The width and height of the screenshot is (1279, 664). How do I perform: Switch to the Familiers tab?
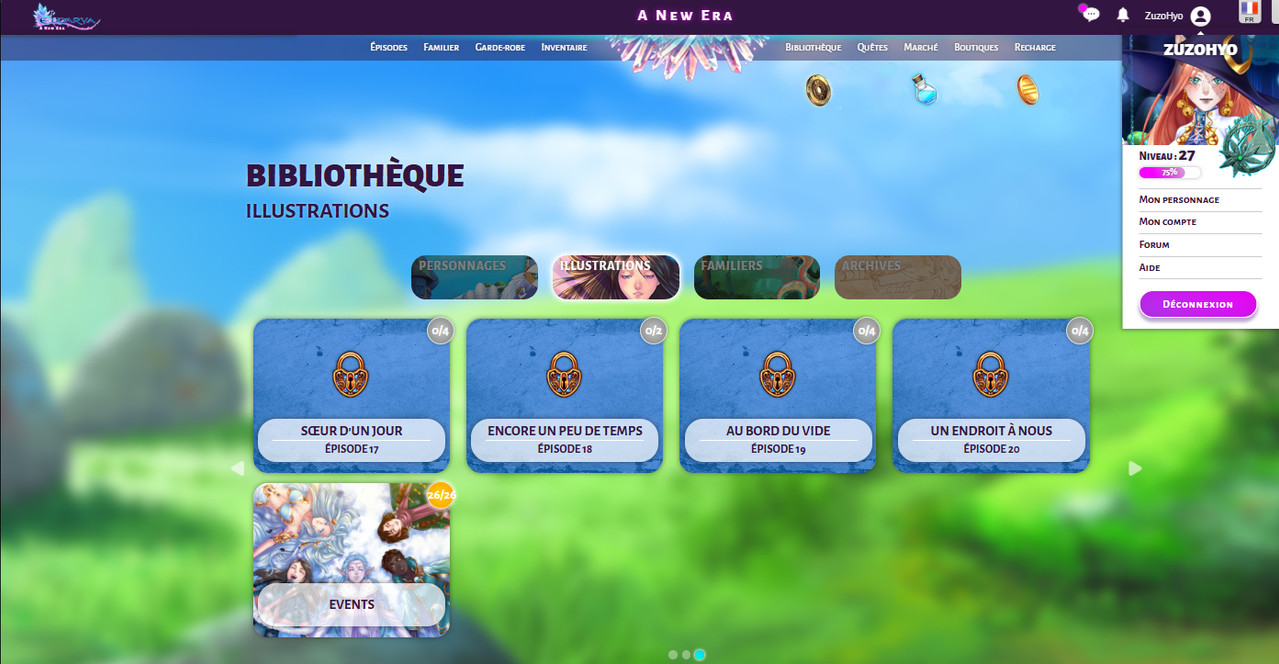(757, 277)
